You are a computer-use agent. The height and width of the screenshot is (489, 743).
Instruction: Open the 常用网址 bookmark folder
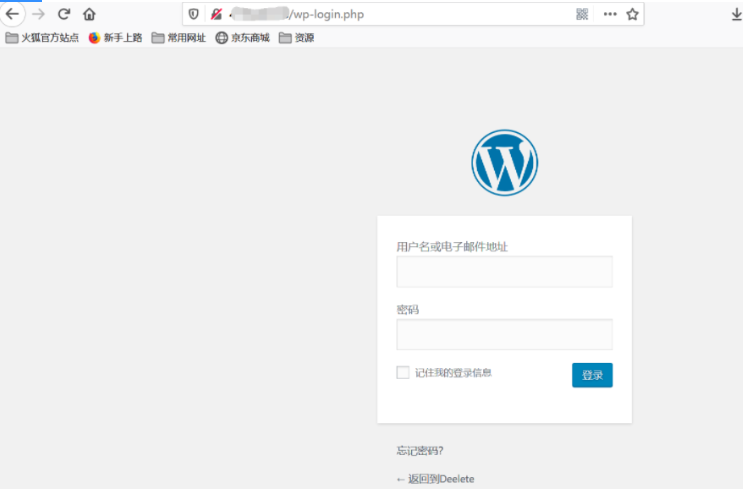(x=179, y=38)
